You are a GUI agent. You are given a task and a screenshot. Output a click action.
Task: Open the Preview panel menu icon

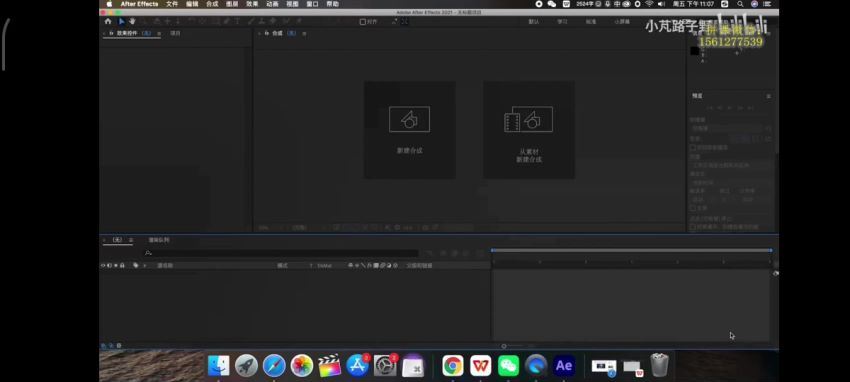point(768,96)
